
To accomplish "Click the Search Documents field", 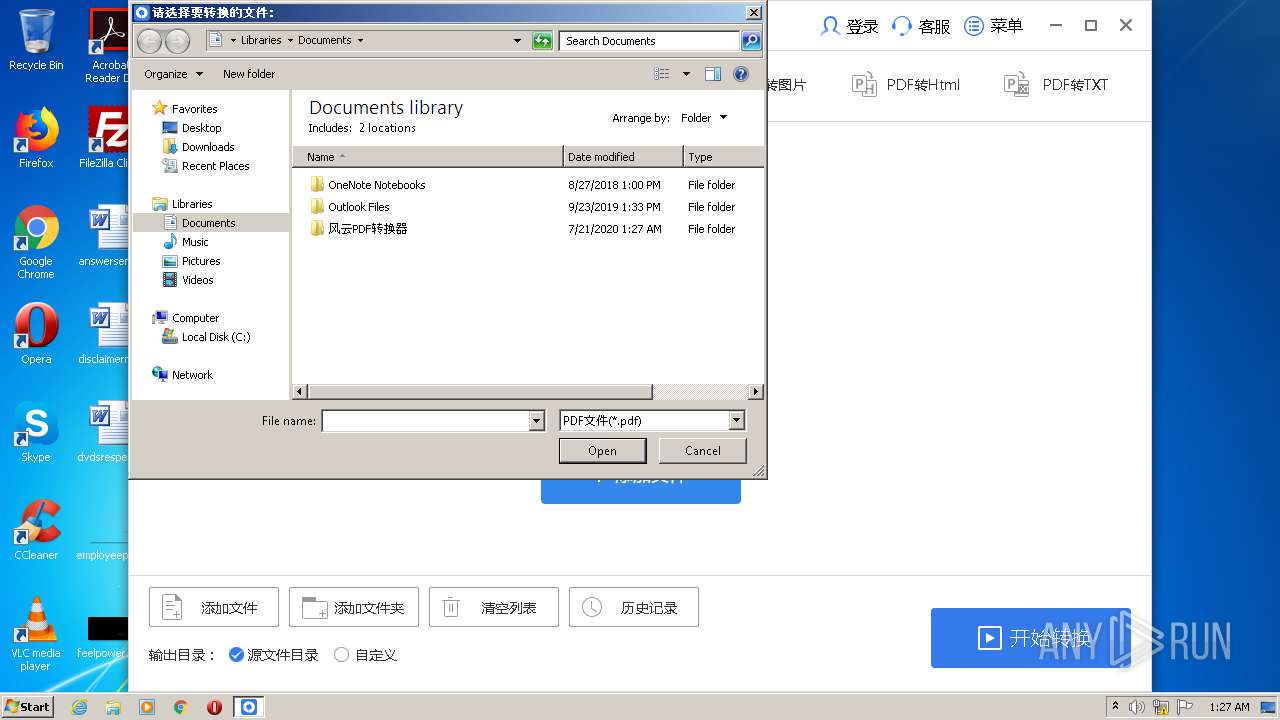I will [x=649, y=41].
